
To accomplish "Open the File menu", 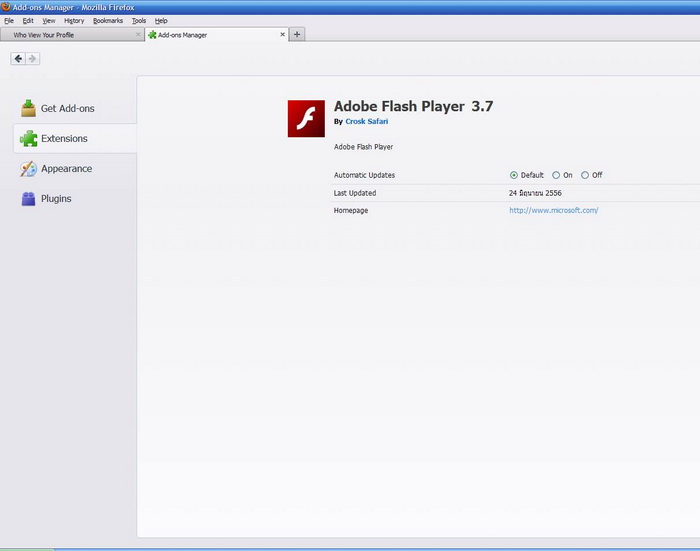I will [9, 21].
